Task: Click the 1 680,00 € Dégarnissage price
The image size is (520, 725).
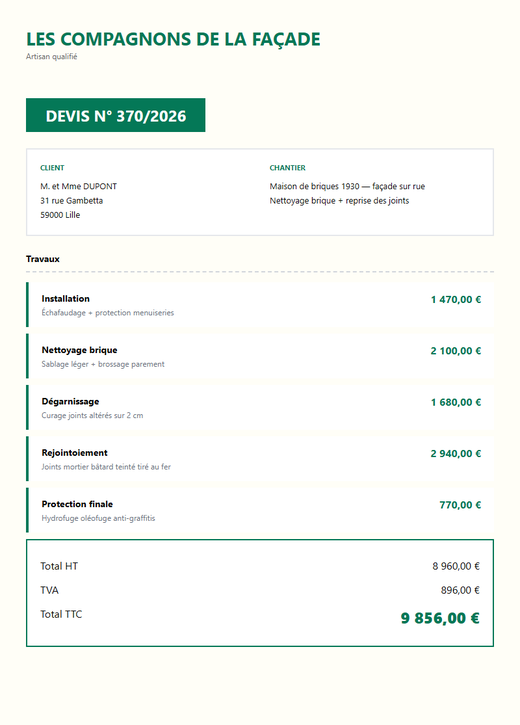Action: (x=456, y=402)
